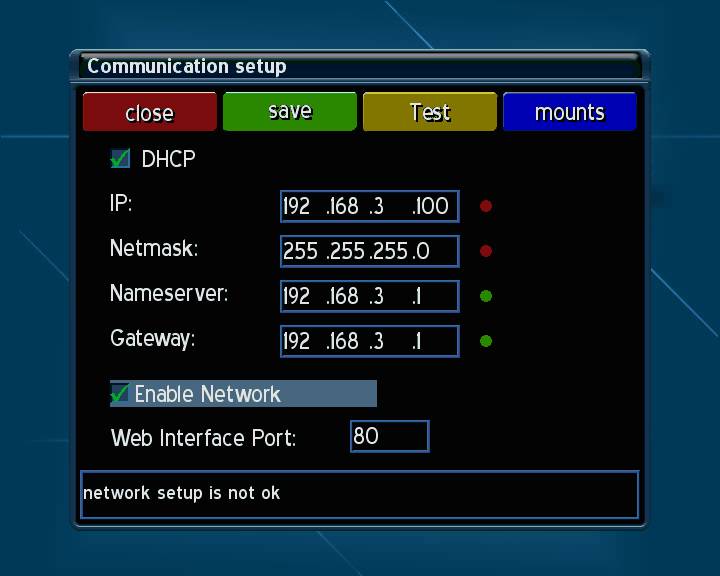The image size is (720, 576).
Task: Open the blue mounts button
Action: (x=569, y=112)
